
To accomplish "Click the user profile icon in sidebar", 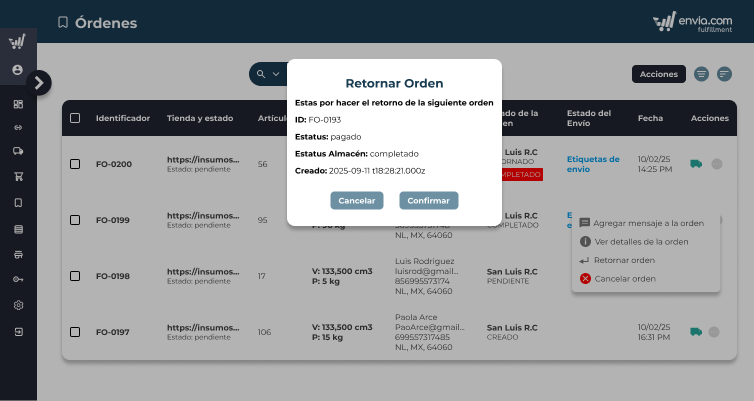I will [x=18, y=70].
